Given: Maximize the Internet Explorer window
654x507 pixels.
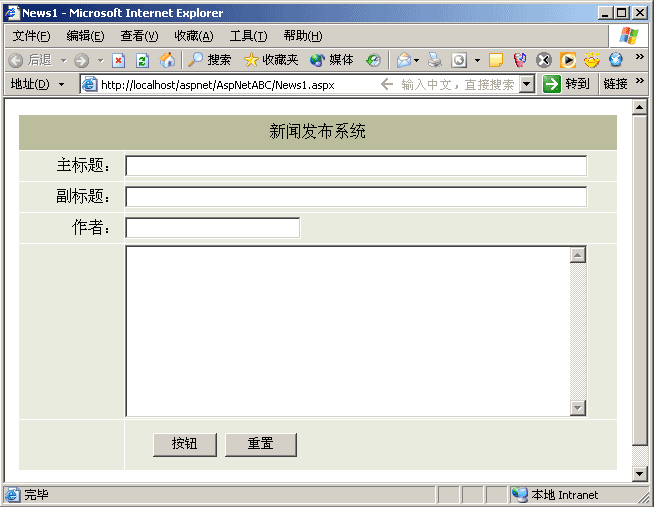Looking at the screenshot, I should (x=621, y=13).
